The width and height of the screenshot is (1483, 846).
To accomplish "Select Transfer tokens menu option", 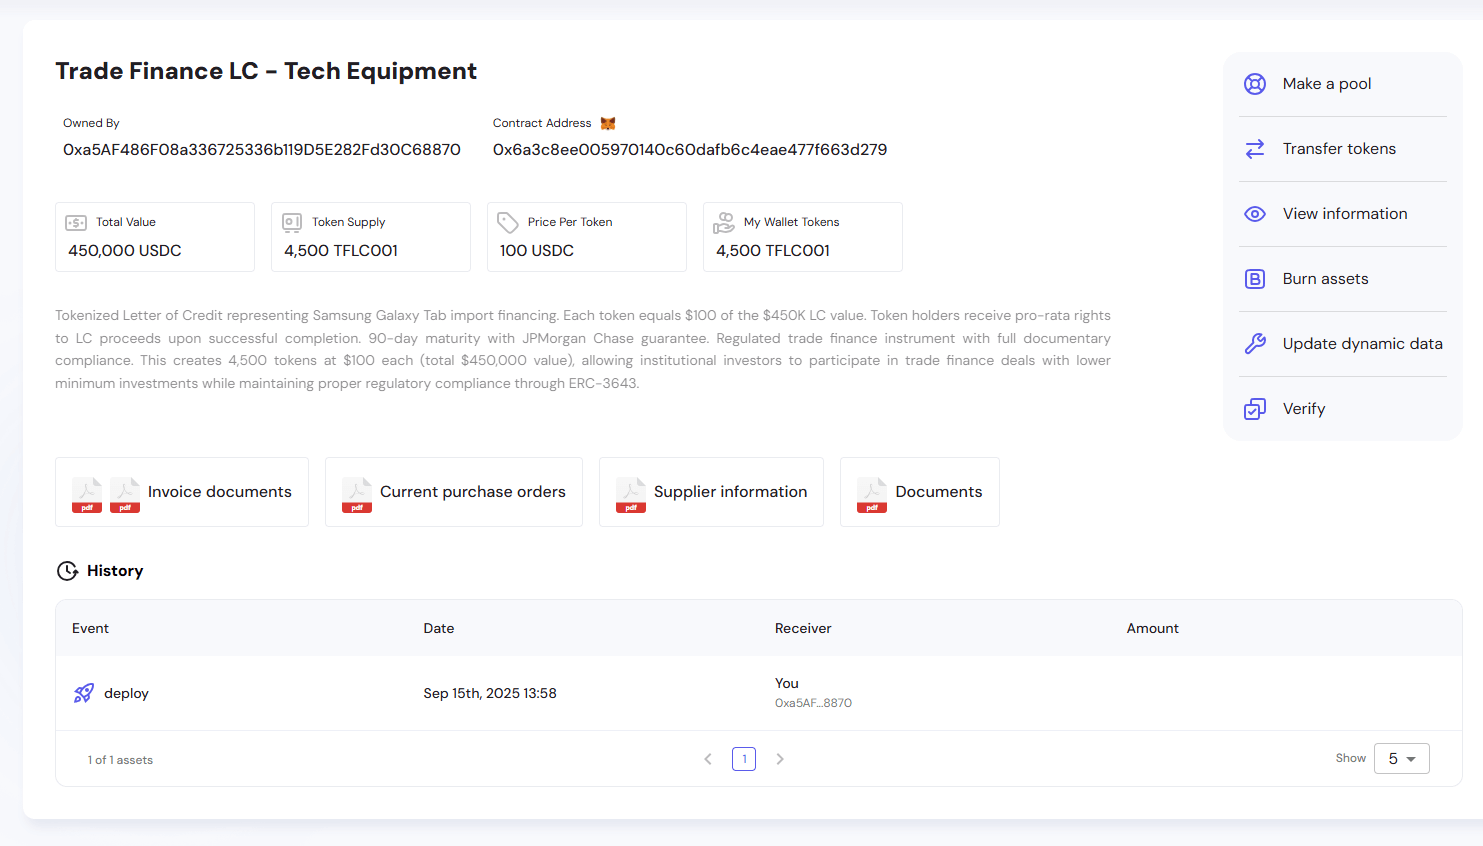I will [x=1339, y=149].
